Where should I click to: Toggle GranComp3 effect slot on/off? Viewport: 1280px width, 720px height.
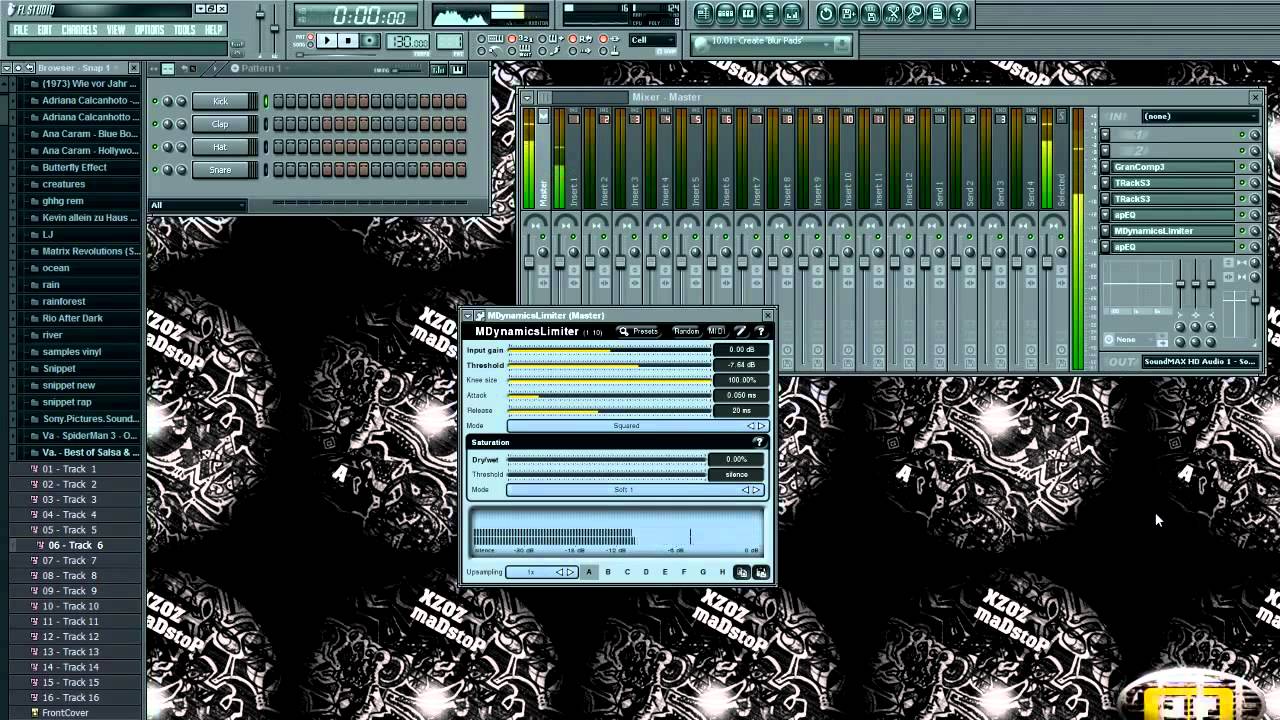[1242, 167]
